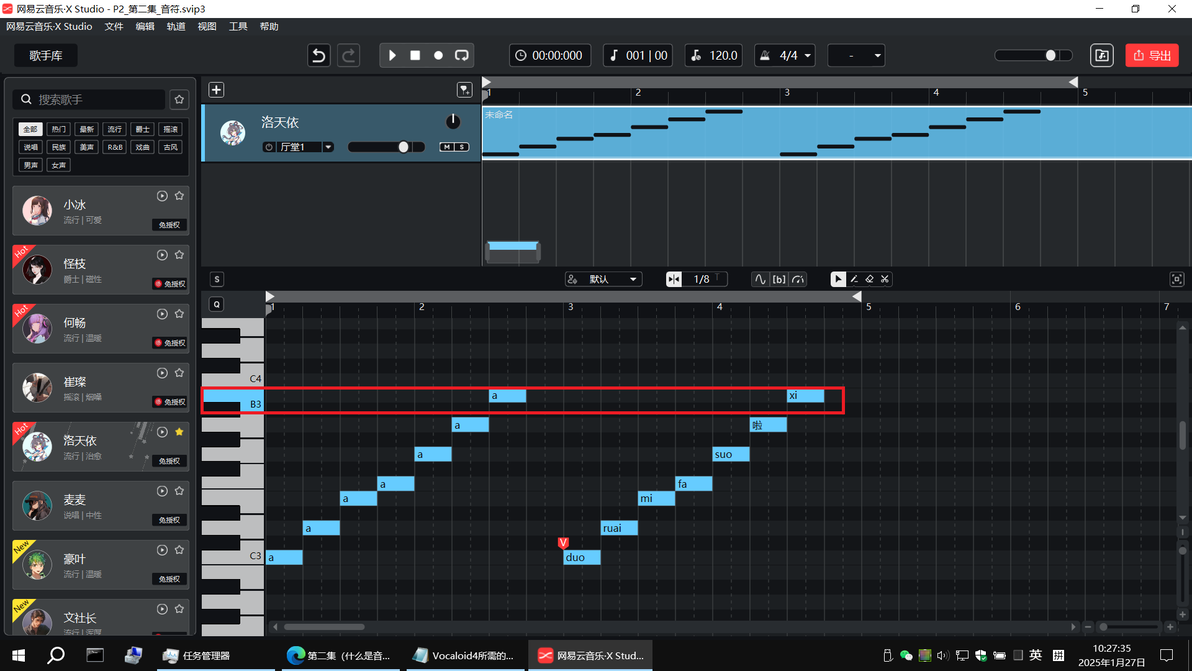Toggle favorite star for singer 怪枝
This screenshot has height=671, width=1192.
point(179,255)
